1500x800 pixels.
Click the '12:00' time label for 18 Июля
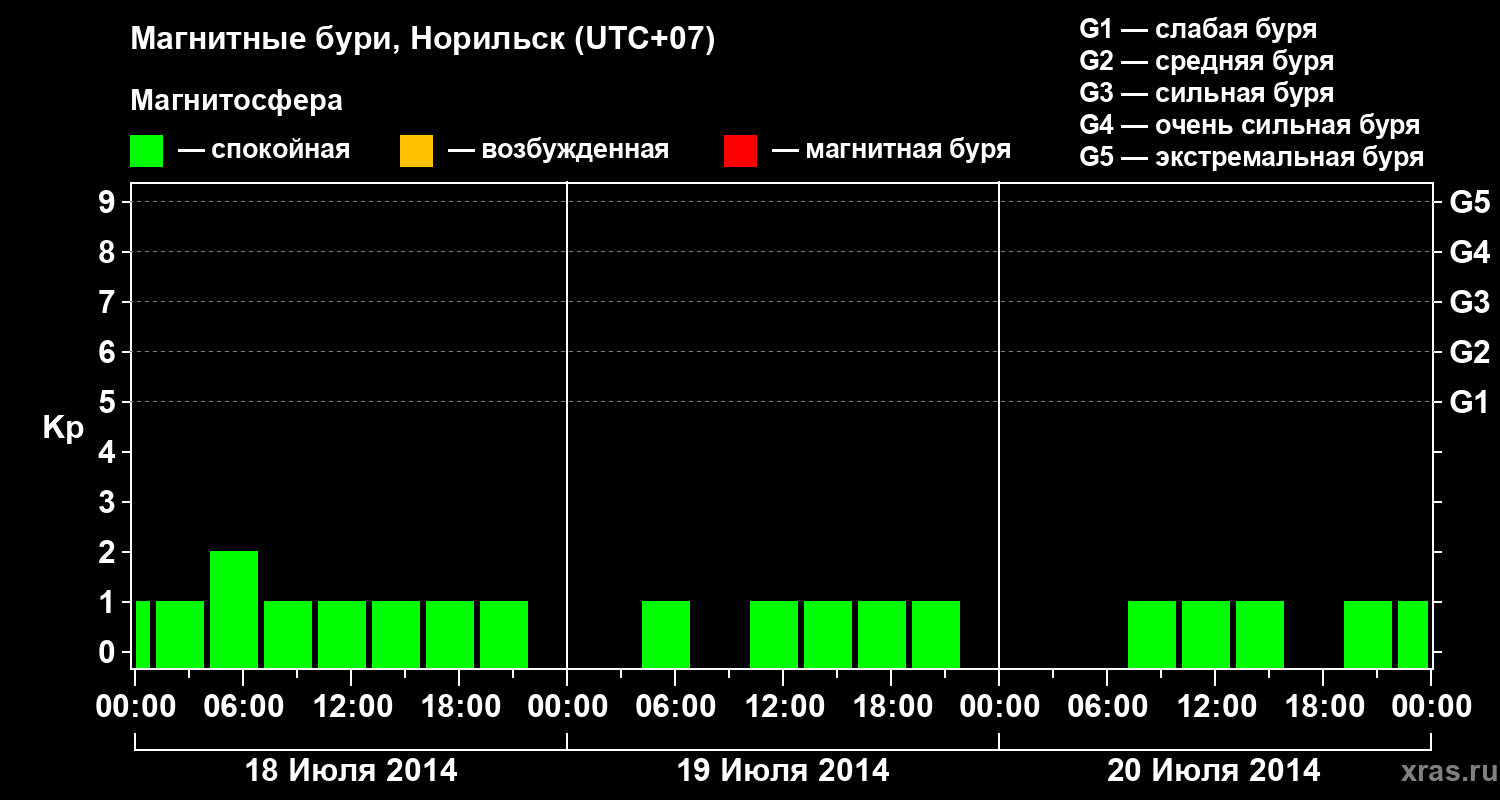[351, 707]
